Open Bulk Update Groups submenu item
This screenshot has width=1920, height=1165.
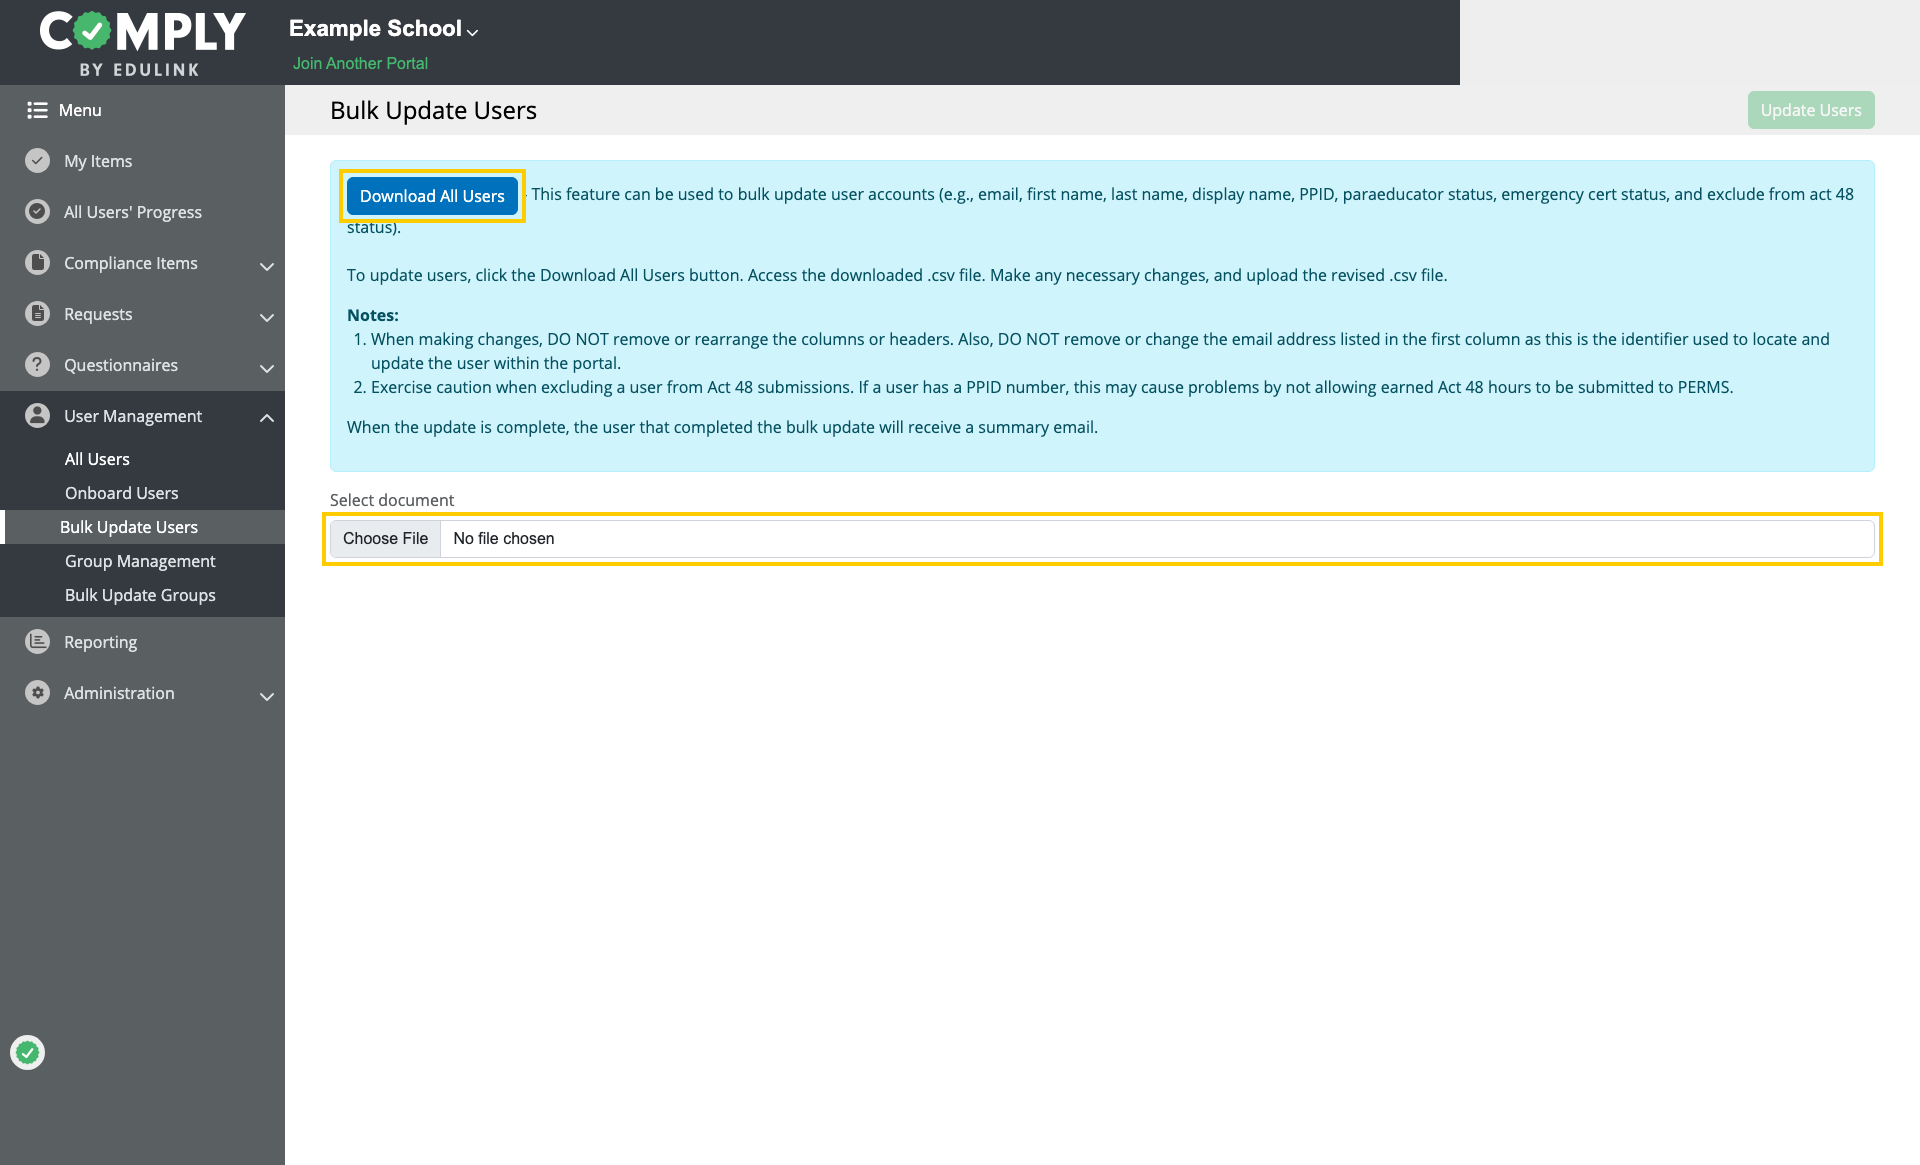pos(140,595)
